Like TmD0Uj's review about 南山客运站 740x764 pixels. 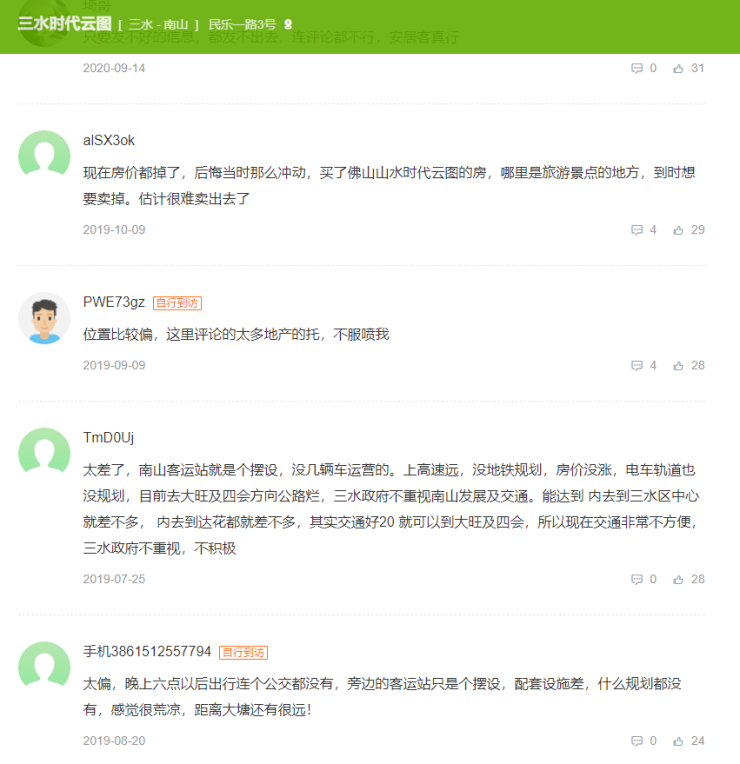point(679,579)
